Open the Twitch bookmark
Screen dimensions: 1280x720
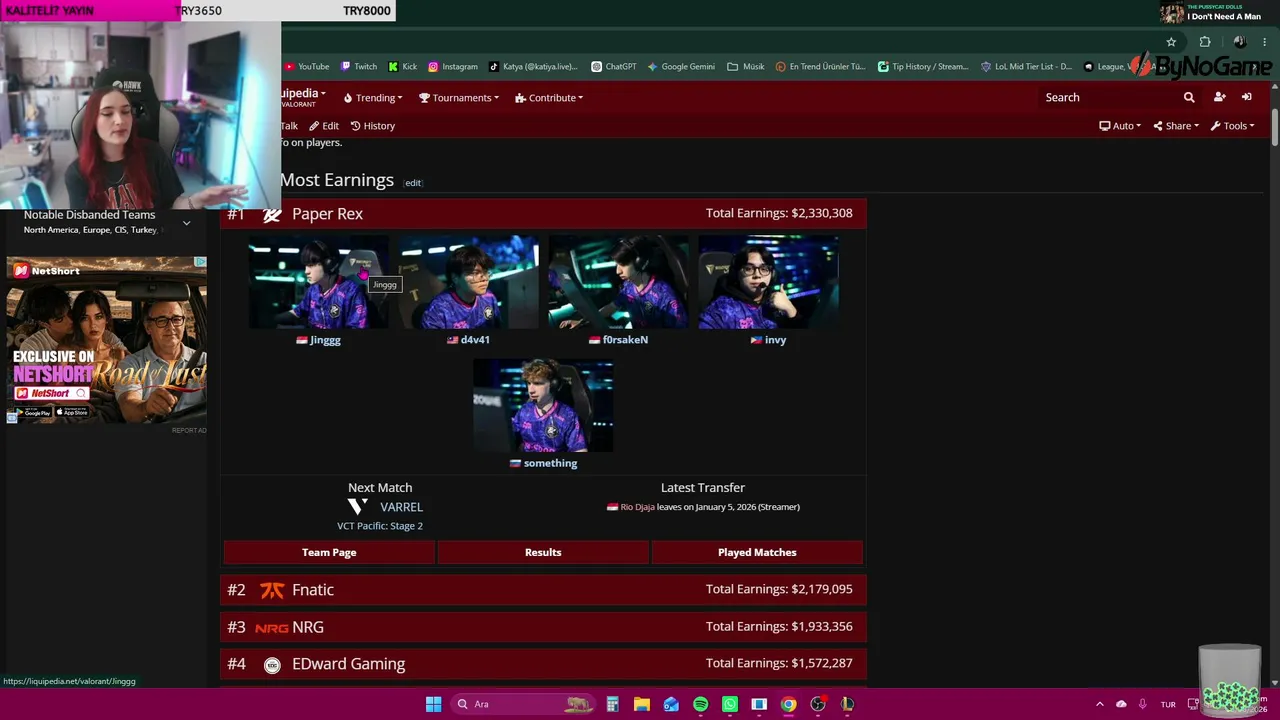pyautogui.click(x=359, y=67)
